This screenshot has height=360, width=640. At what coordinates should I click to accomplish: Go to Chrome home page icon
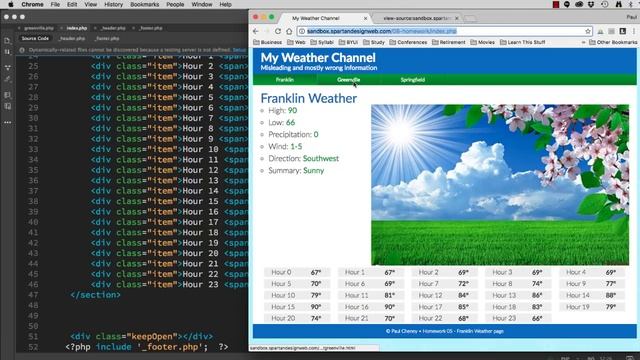coord(289,31)
